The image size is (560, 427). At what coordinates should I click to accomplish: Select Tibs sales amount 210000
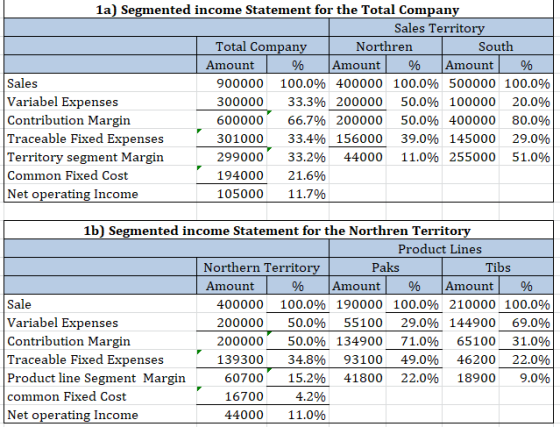[x=471, y=304]
